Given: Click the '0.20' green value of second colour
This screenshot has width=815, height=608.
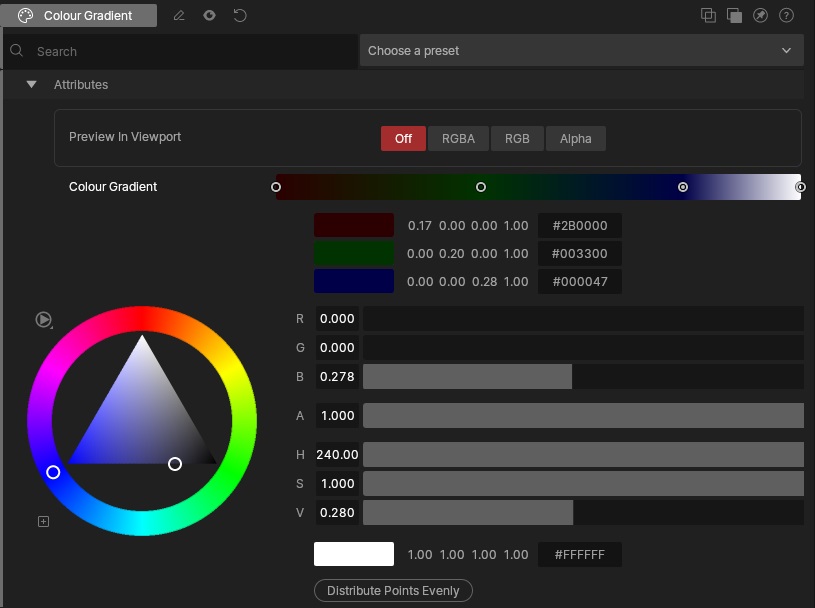Looking at the screenshot, I should 452,254.
